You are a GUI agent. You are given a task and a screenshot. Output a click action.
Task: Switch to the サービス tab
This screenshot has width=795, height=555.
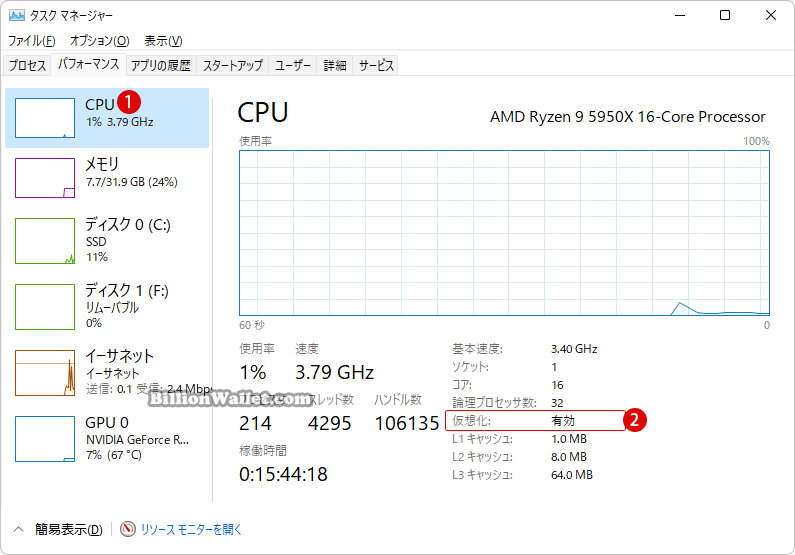376,65
